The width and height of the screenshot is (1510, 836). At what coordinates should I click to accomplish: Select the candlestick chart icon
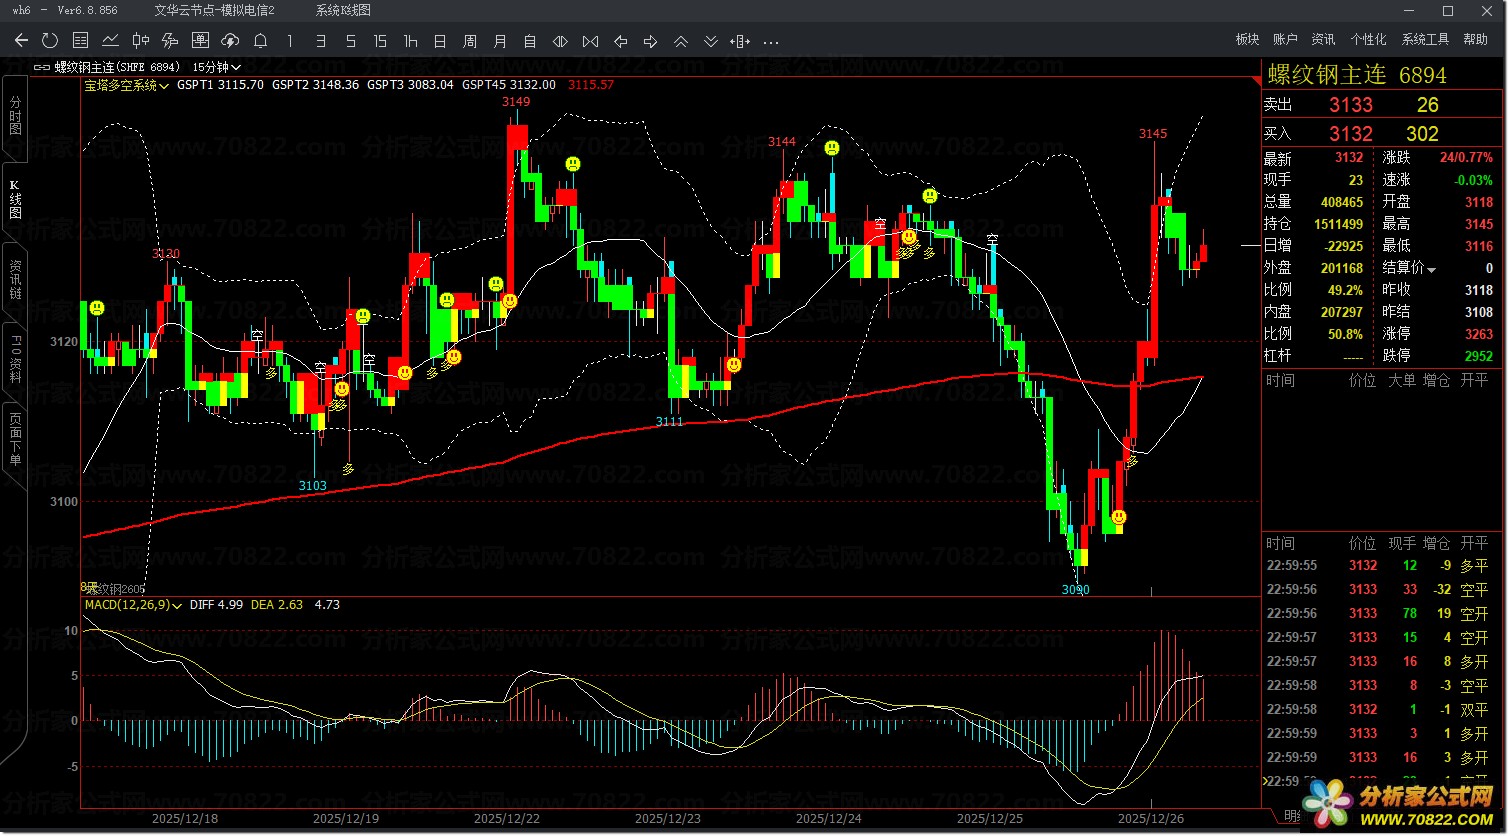pyautogui.click(x=140, y=41)
